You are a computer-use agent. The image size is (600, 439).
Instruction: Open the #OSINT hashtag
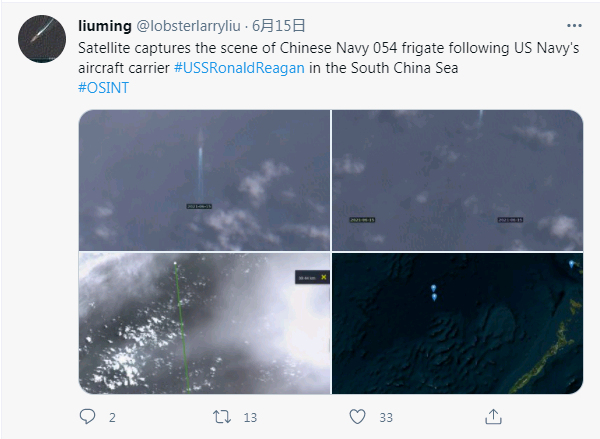[102, 87]
